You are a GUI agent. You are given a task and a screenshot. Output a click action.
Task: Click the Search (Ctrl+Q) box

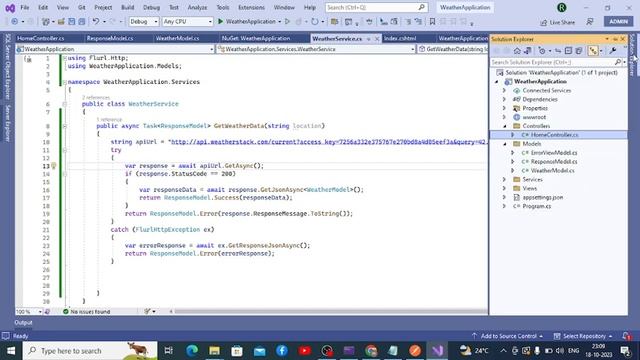coord(376,7)
